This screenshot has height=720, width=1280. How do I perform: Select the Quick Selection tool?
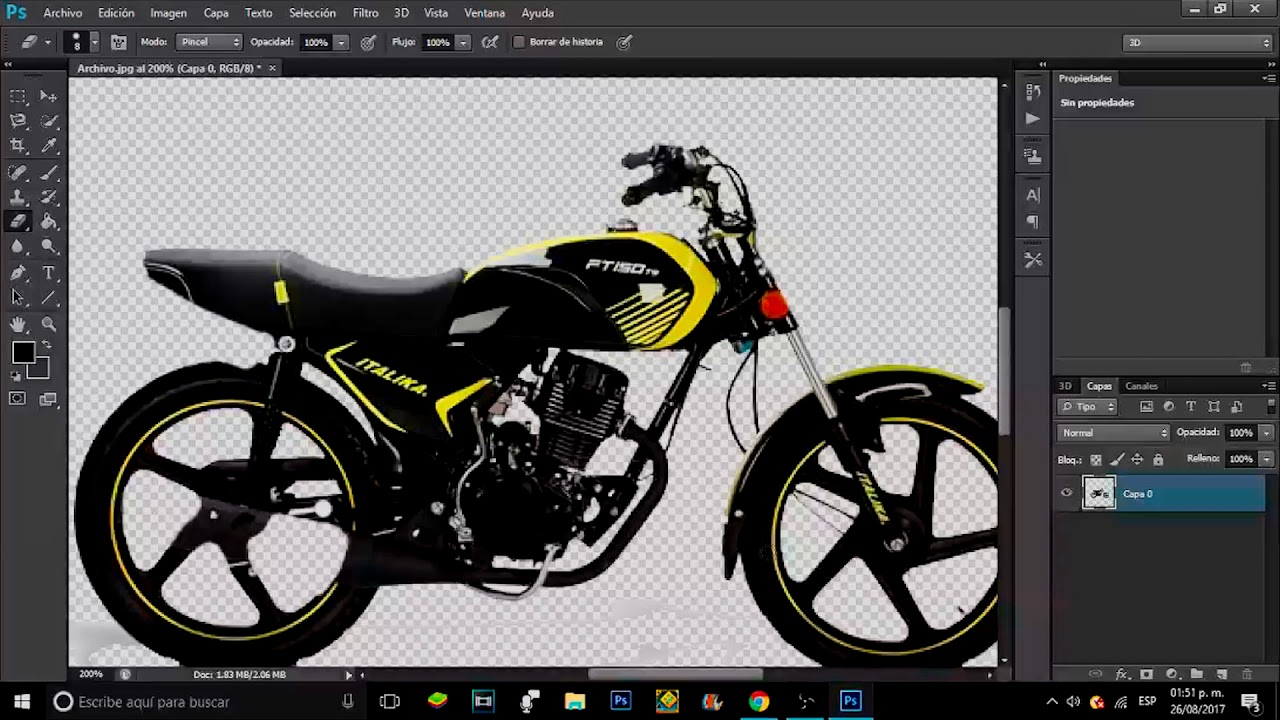(x=48, y=121)
